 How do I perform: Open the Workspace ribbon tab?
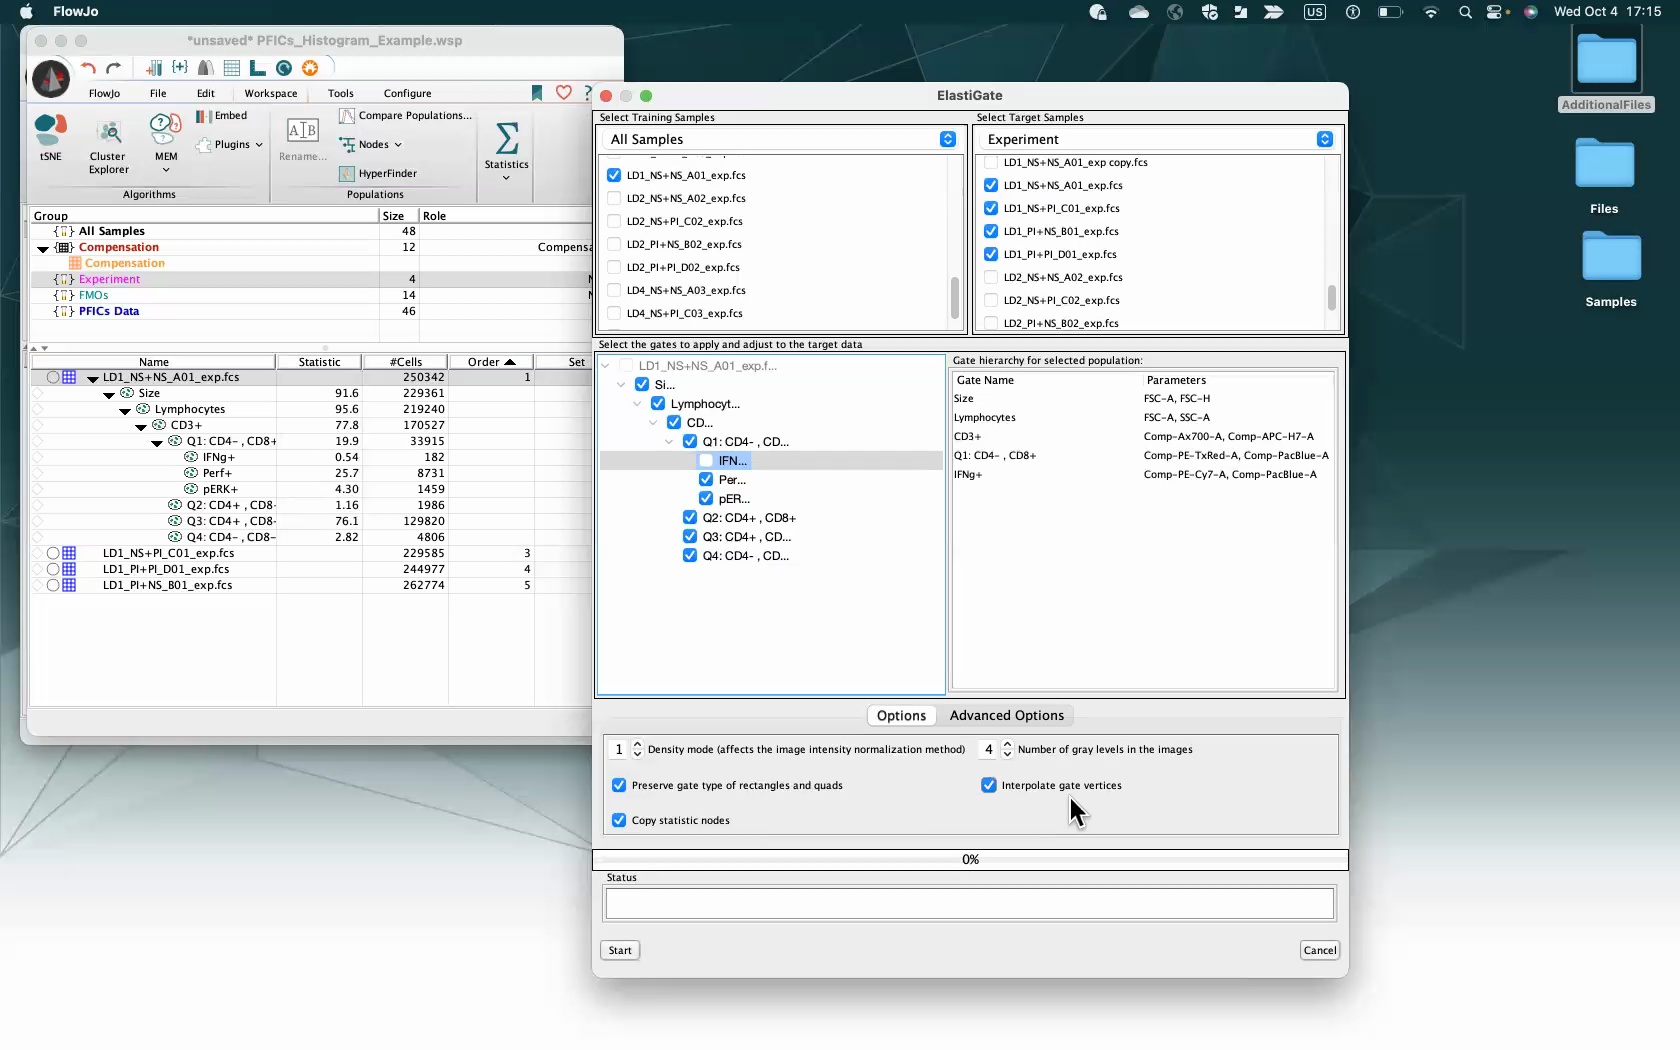270,93
